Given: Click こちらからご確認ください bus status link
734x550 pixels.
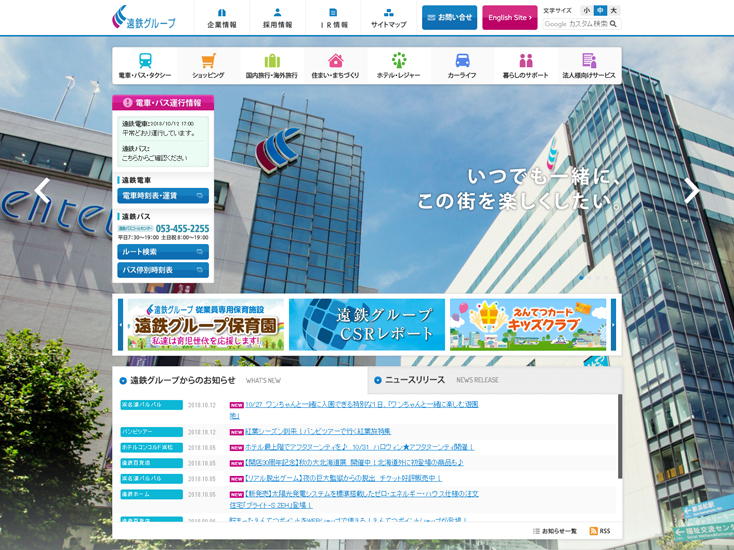Looking at the screenshot, I should [154, 158].
